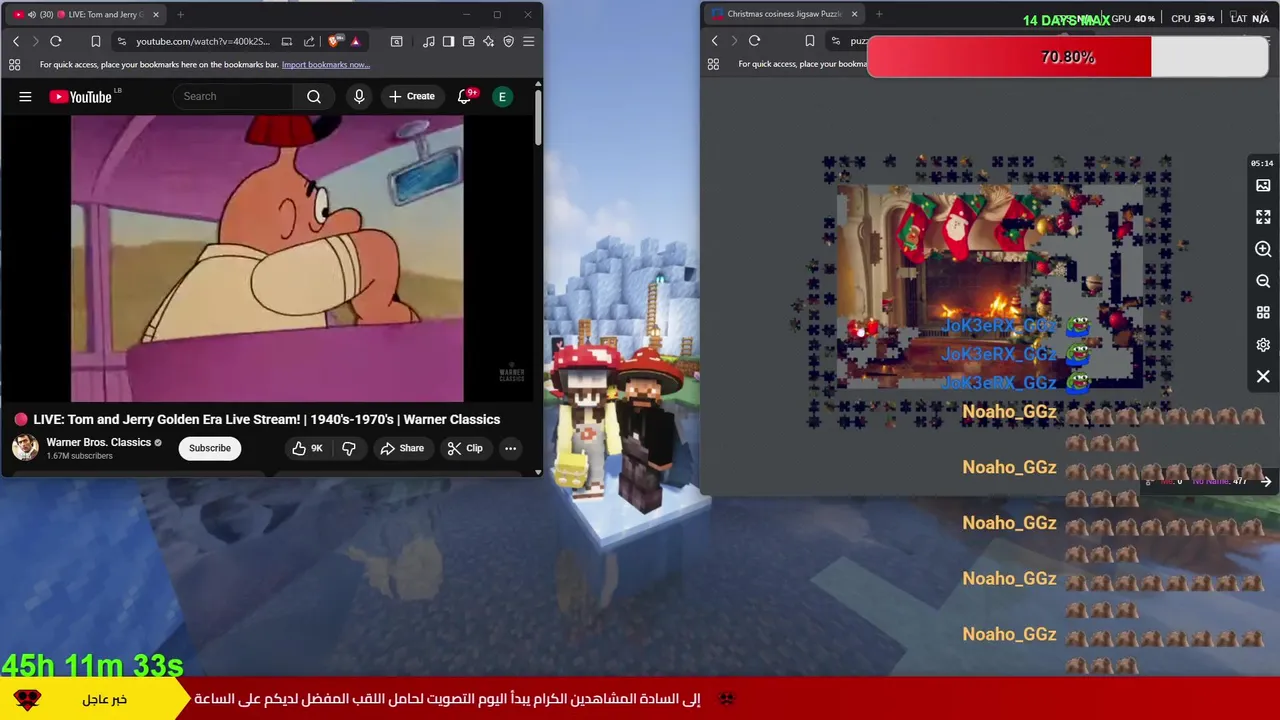Search with your voice microphone icon

point(359,96)
